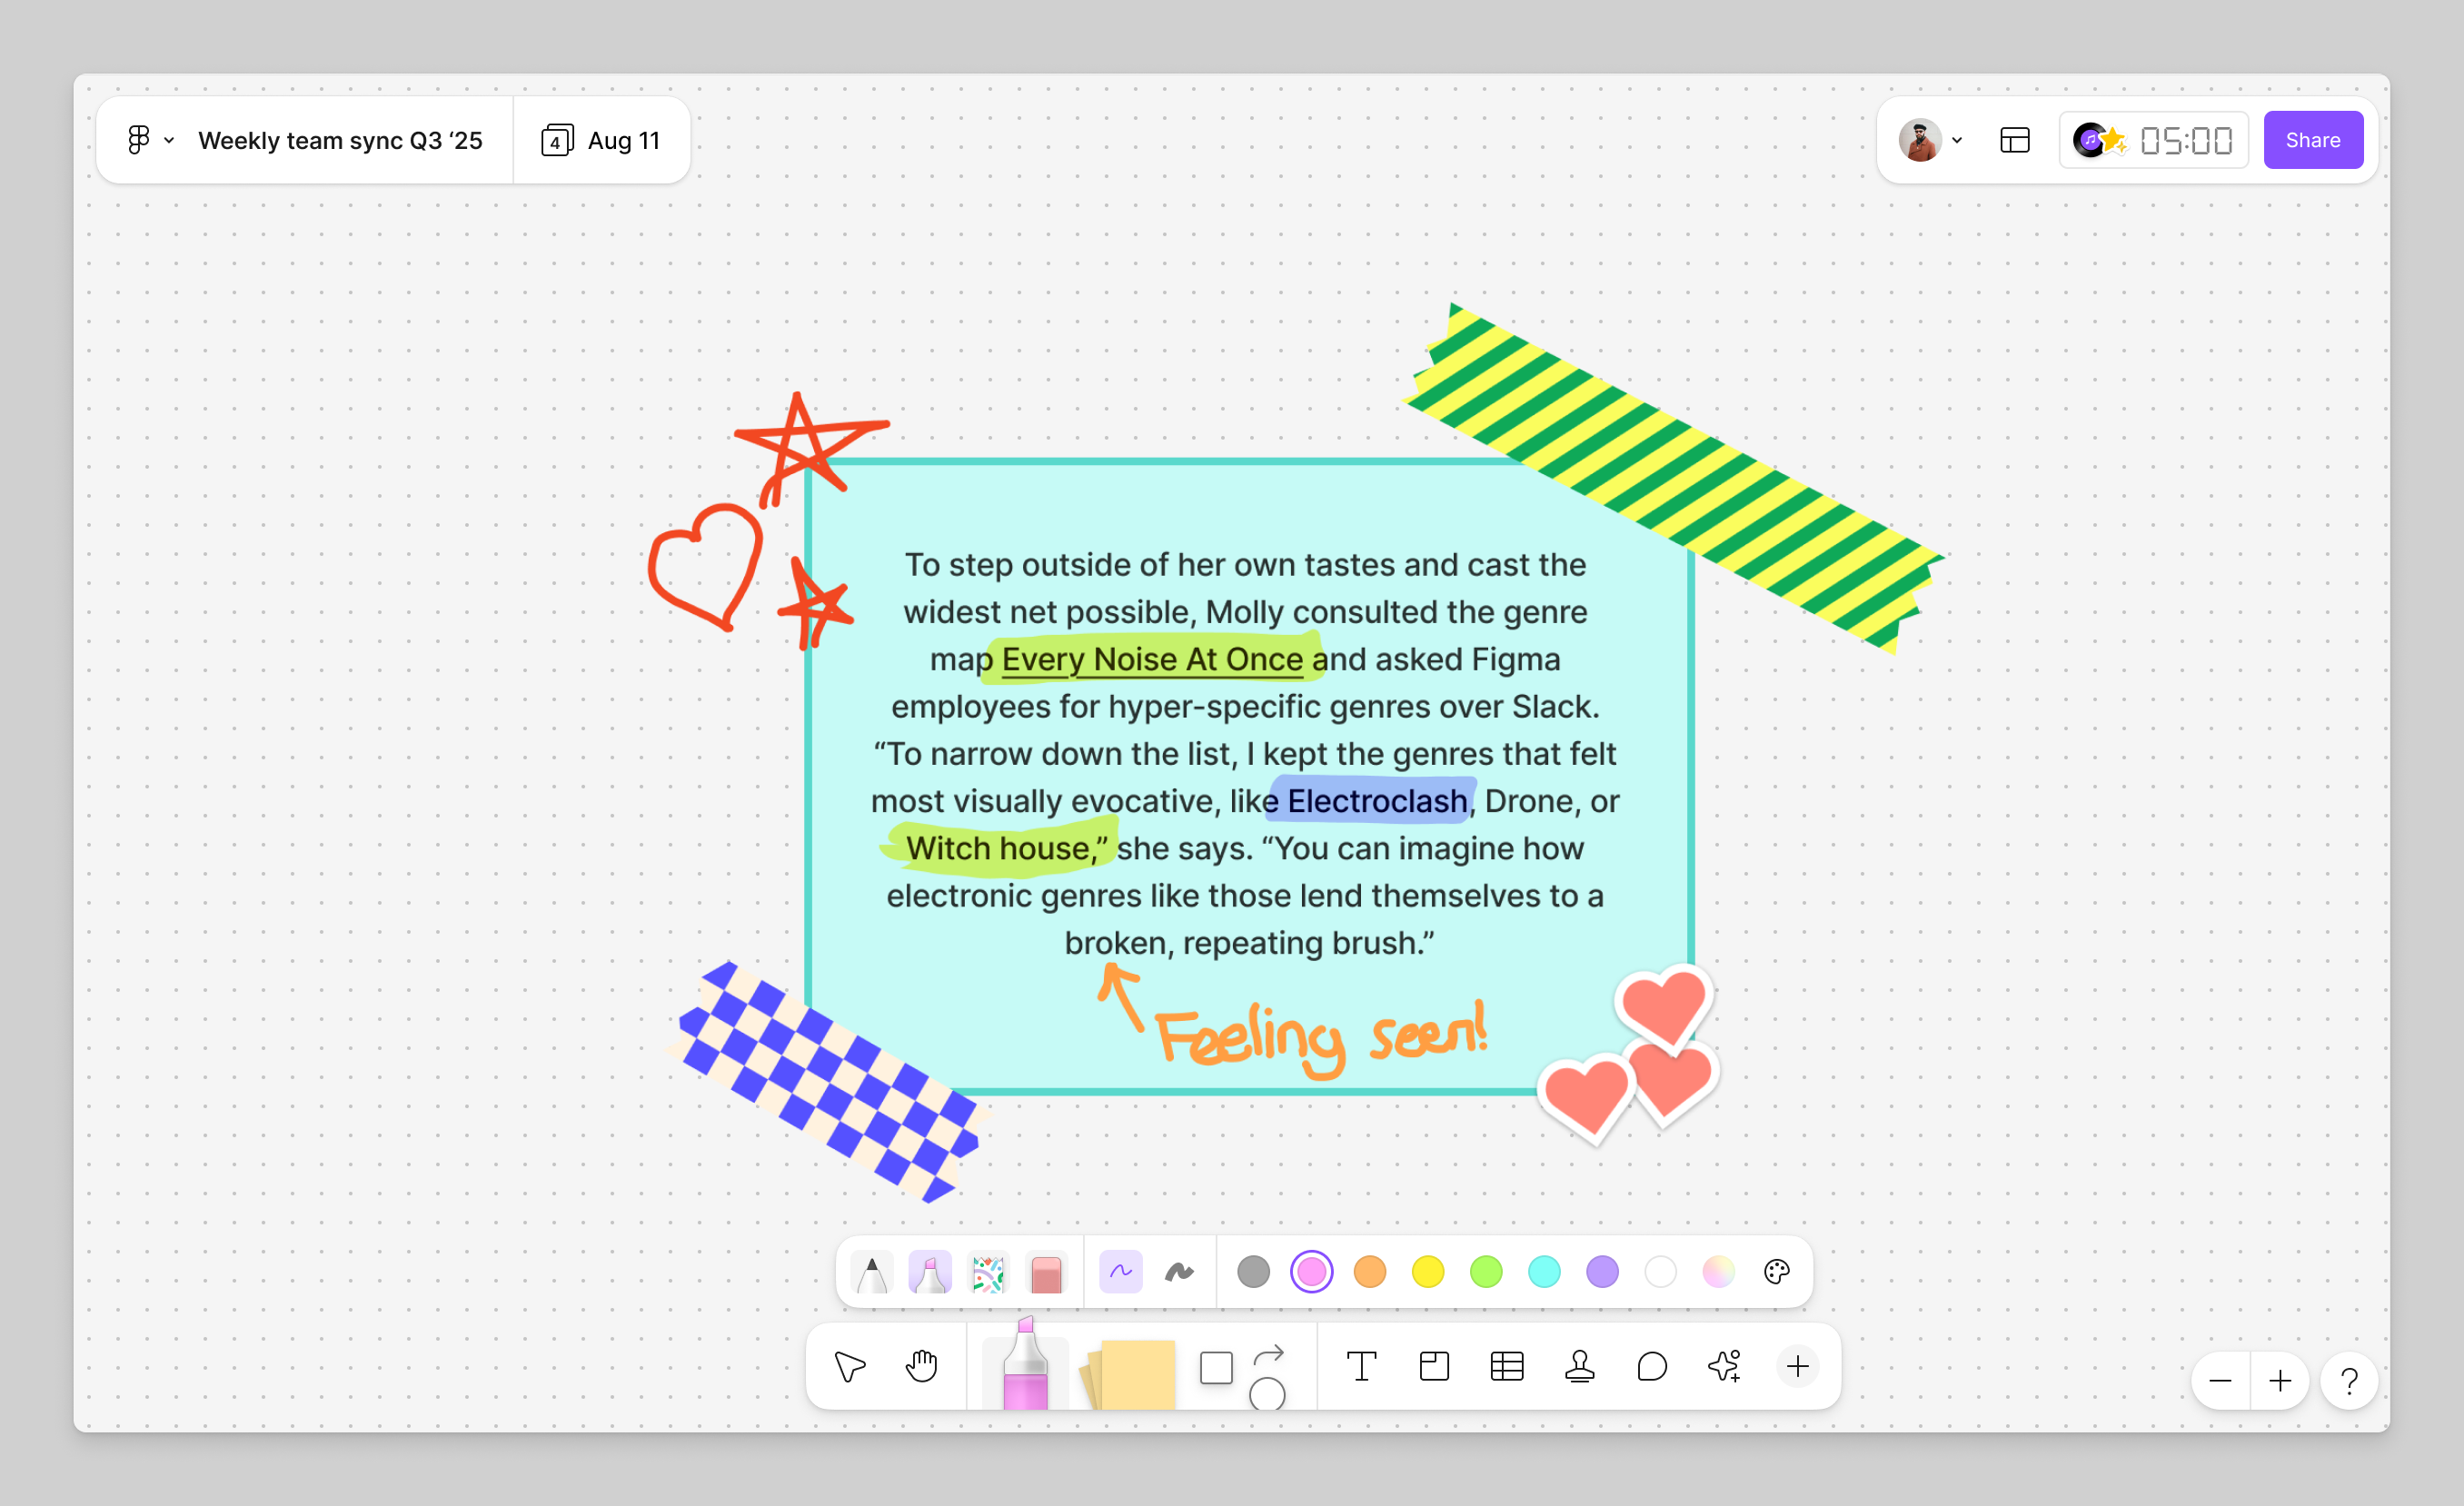Expand the main menu chevron beside Figma logo
This screenshot has height=1506, width=2464.
point(169,141)
